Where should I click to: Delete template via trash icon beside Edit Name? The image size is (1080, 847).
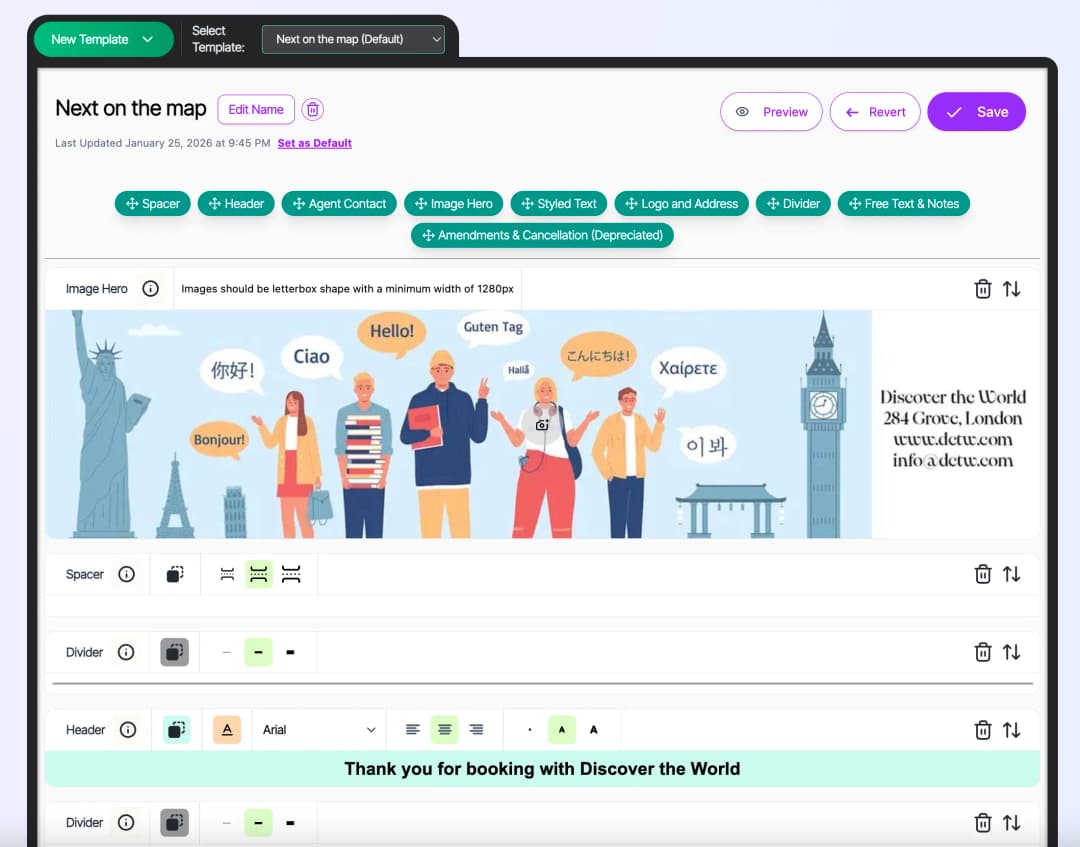pyautogui.click(x=313, y=110)
